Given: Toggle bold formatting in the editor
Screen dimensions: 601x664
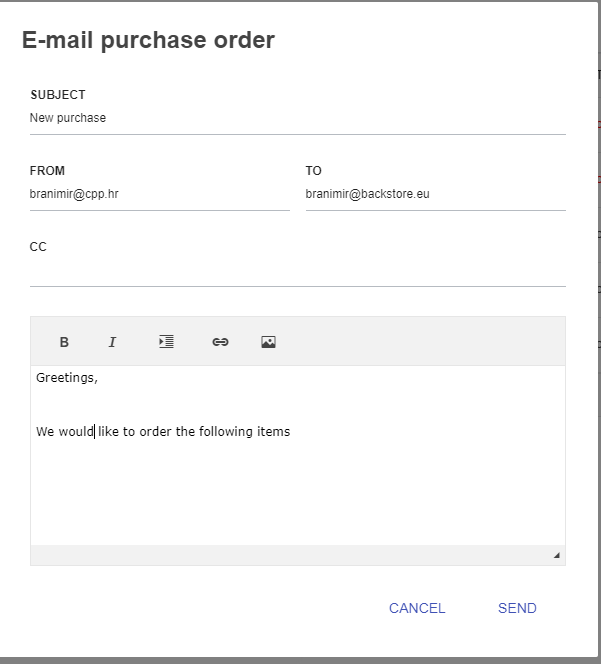Looking at the screenshot, I should click(x=64, y=342).
